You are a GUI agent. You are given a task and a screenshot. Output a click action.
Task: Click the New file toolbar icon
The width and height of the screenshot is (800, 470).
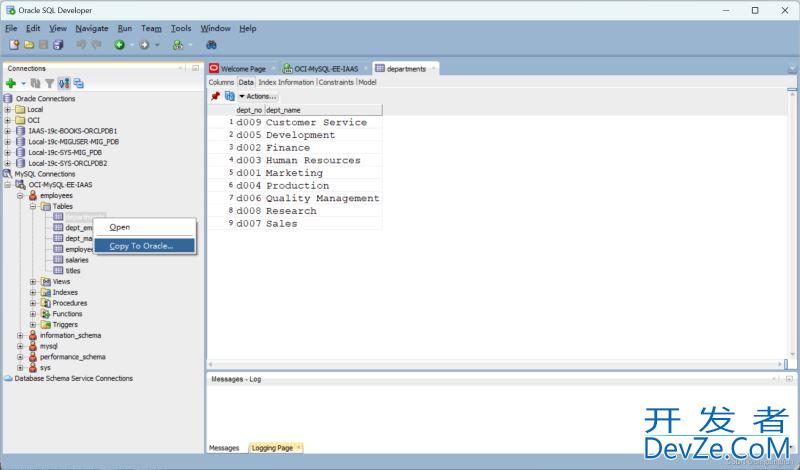pos(14,45)
